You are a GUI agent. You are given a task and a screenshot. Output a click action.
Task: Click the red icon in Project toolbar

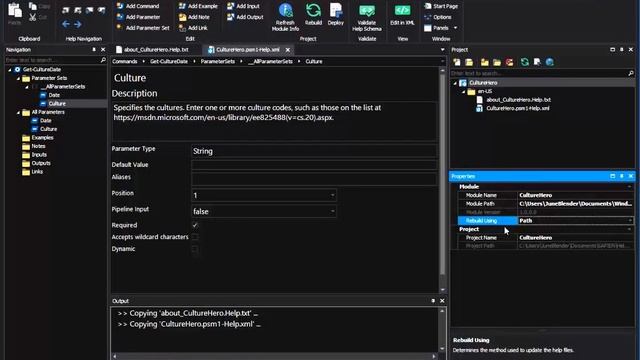[x=509, y=62]
